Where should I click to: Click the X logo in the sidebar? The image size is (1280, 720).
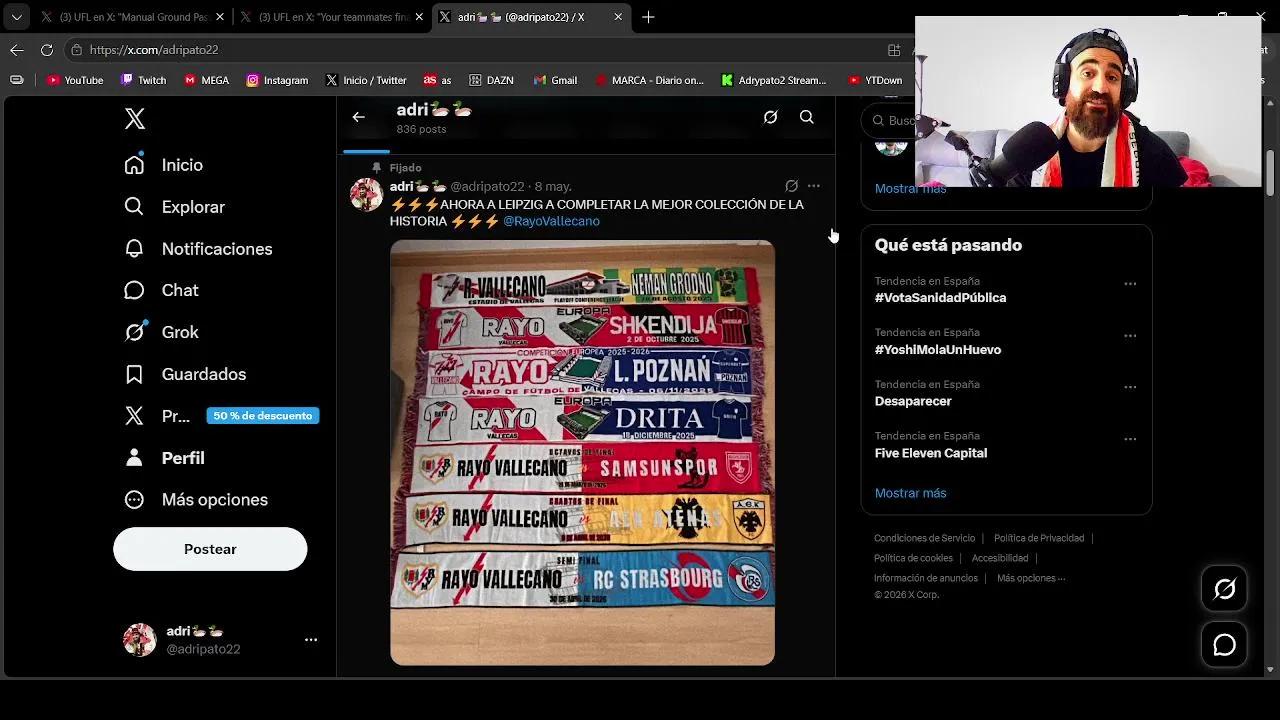[x=135, y=119]
